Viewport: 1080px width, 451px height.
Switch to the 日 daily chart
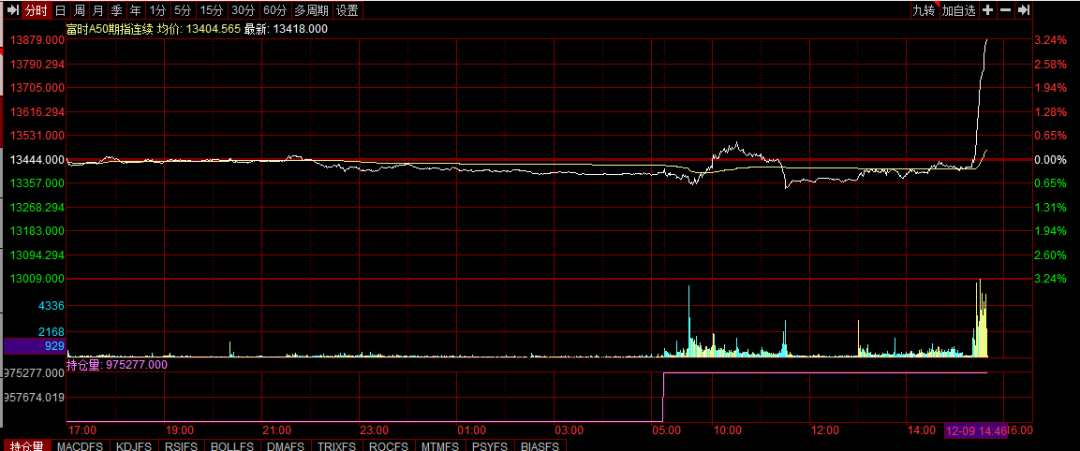(x=61, y=10)
